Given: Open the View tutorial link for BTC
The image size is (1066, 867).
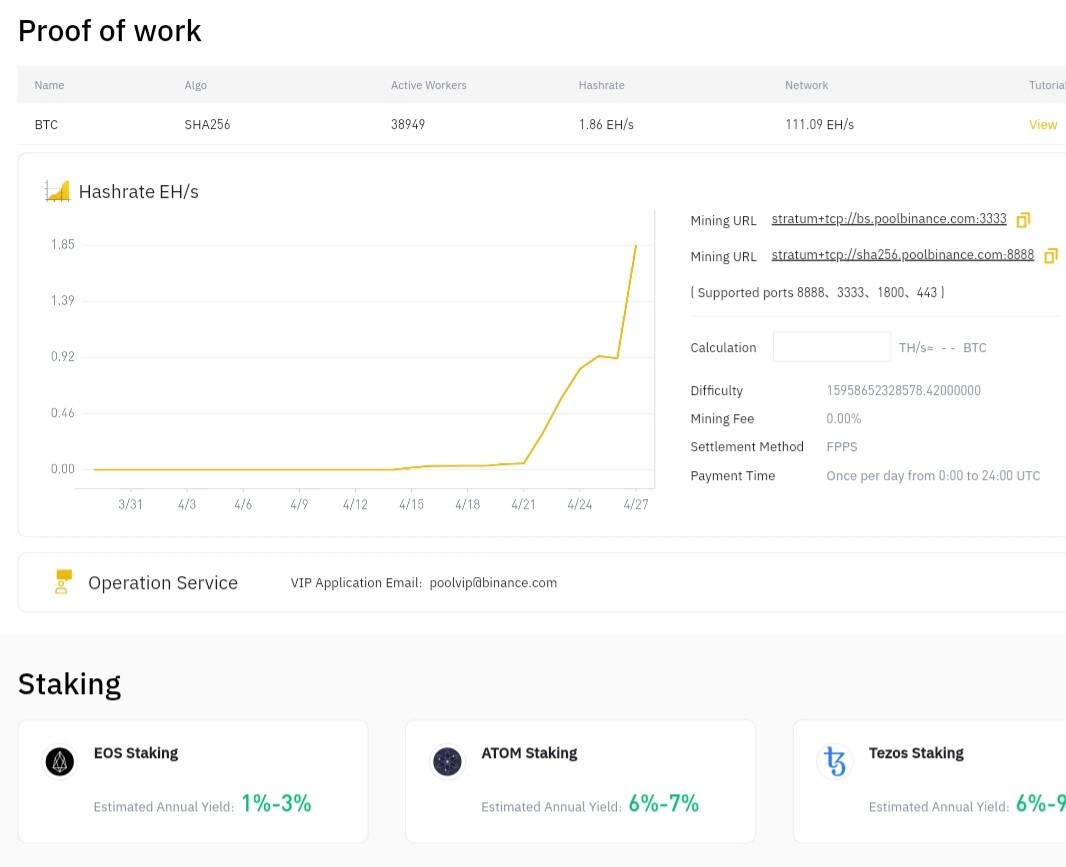Looking at the screenshot, I should [1043, 124].
